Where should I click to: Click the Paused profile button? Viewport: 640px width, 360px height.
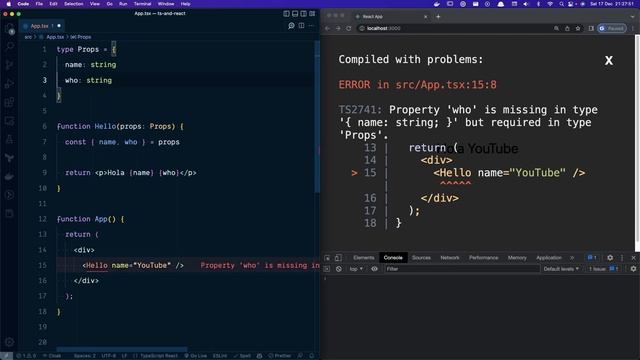(611, 28)
